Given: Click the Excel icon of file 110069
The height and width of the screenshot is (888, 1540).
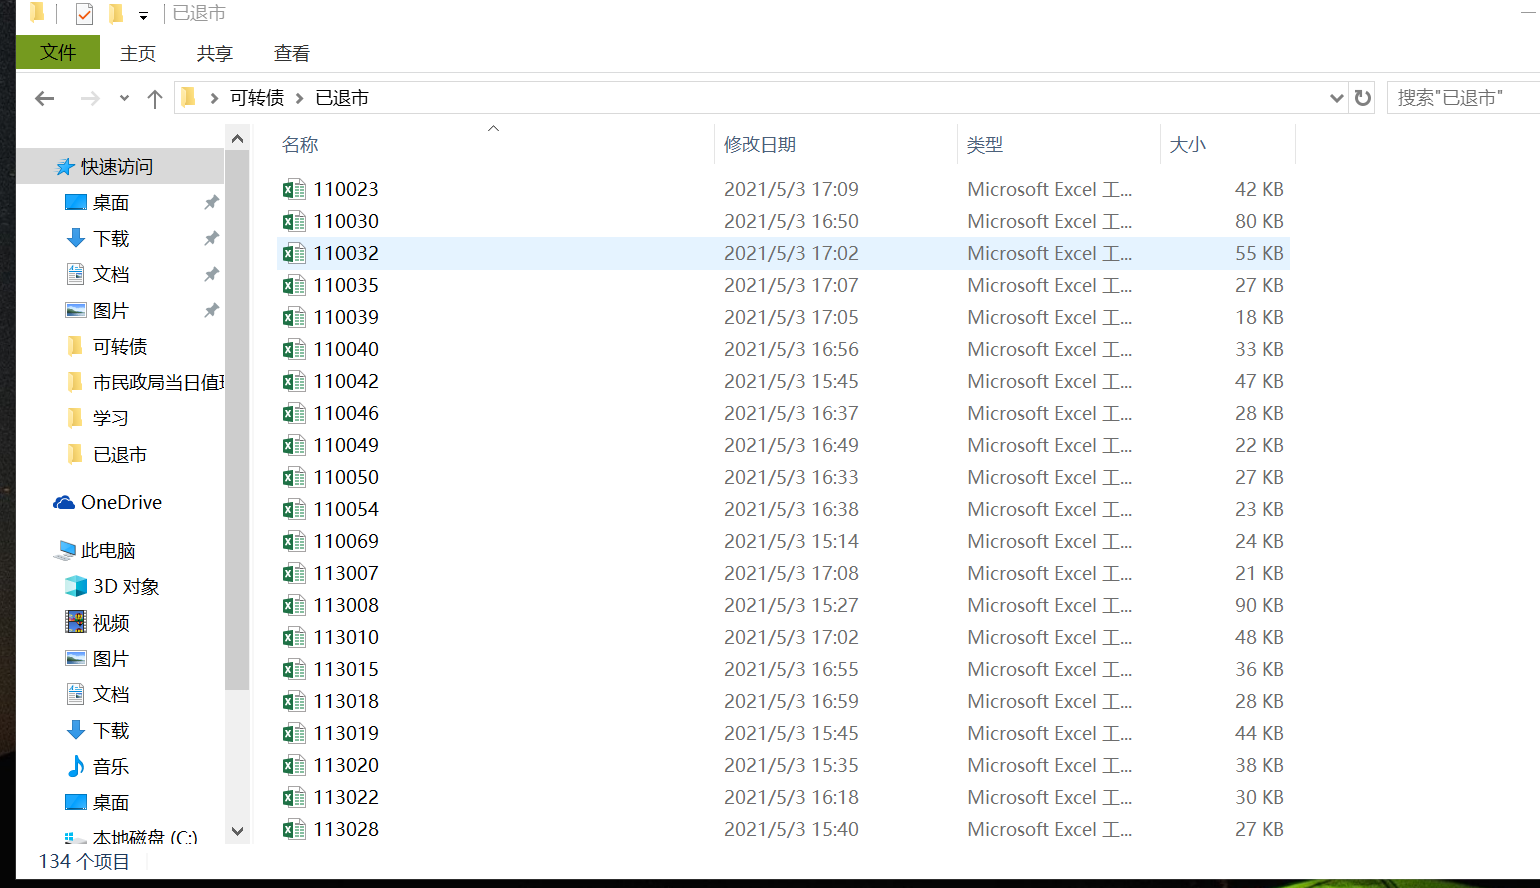Looking at the screenshot, I should coord(294,541).
